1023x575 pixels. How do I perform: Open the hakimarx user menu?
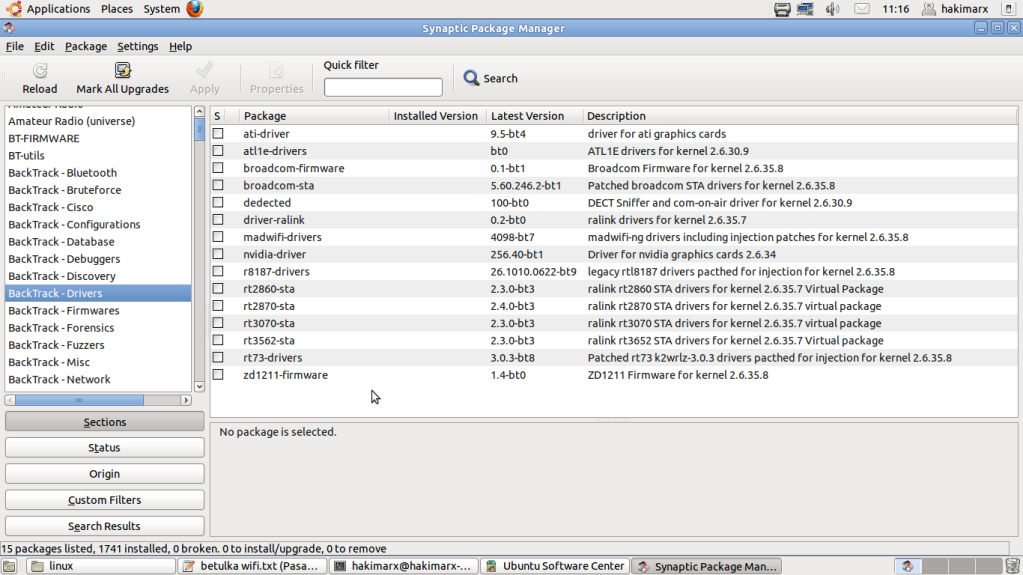pos(954,9)
